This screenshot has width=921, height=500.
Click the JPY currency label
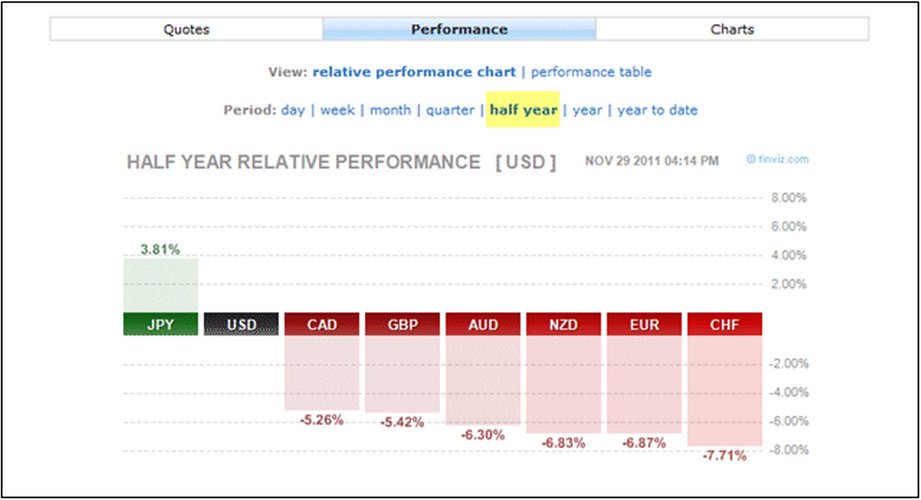point(160,324)
